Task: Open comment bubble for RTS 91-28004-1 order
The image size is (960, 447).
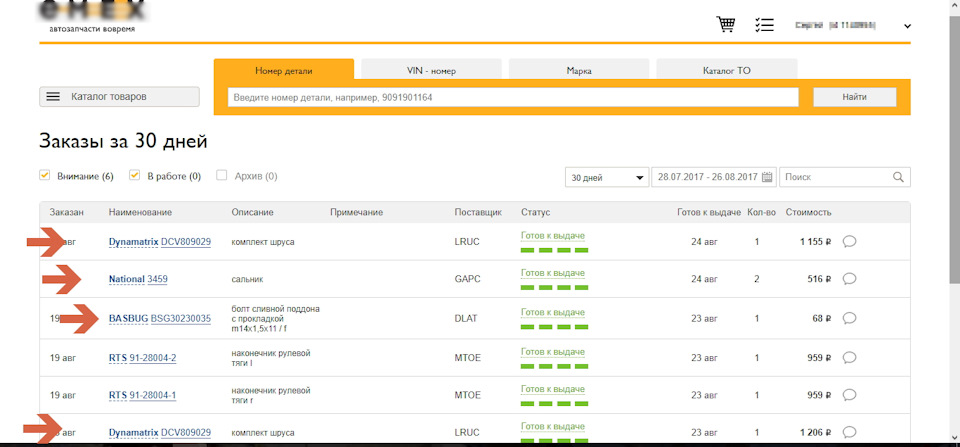Action: click(x=849, y=395)
